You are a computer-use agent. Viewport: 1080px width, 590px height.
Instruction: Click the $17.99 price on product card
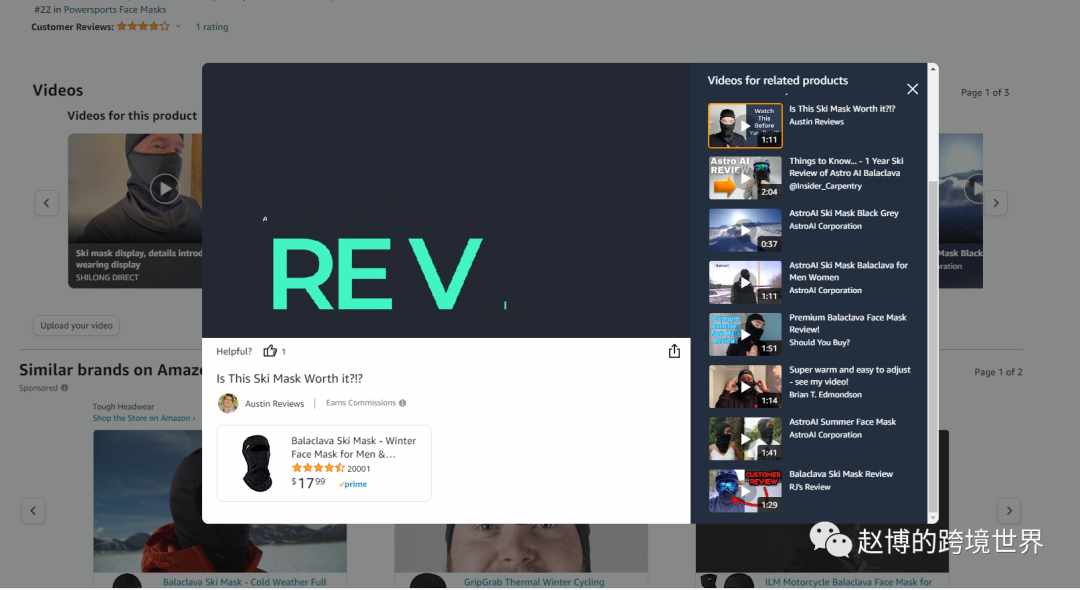pyautogui.click(x=308, y=483)
